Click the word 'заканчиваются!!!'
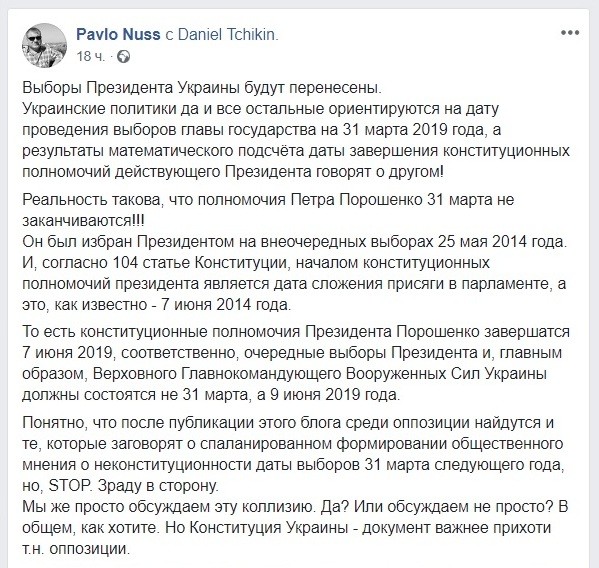This screenshot has width=599, height=568. [84, 221]
